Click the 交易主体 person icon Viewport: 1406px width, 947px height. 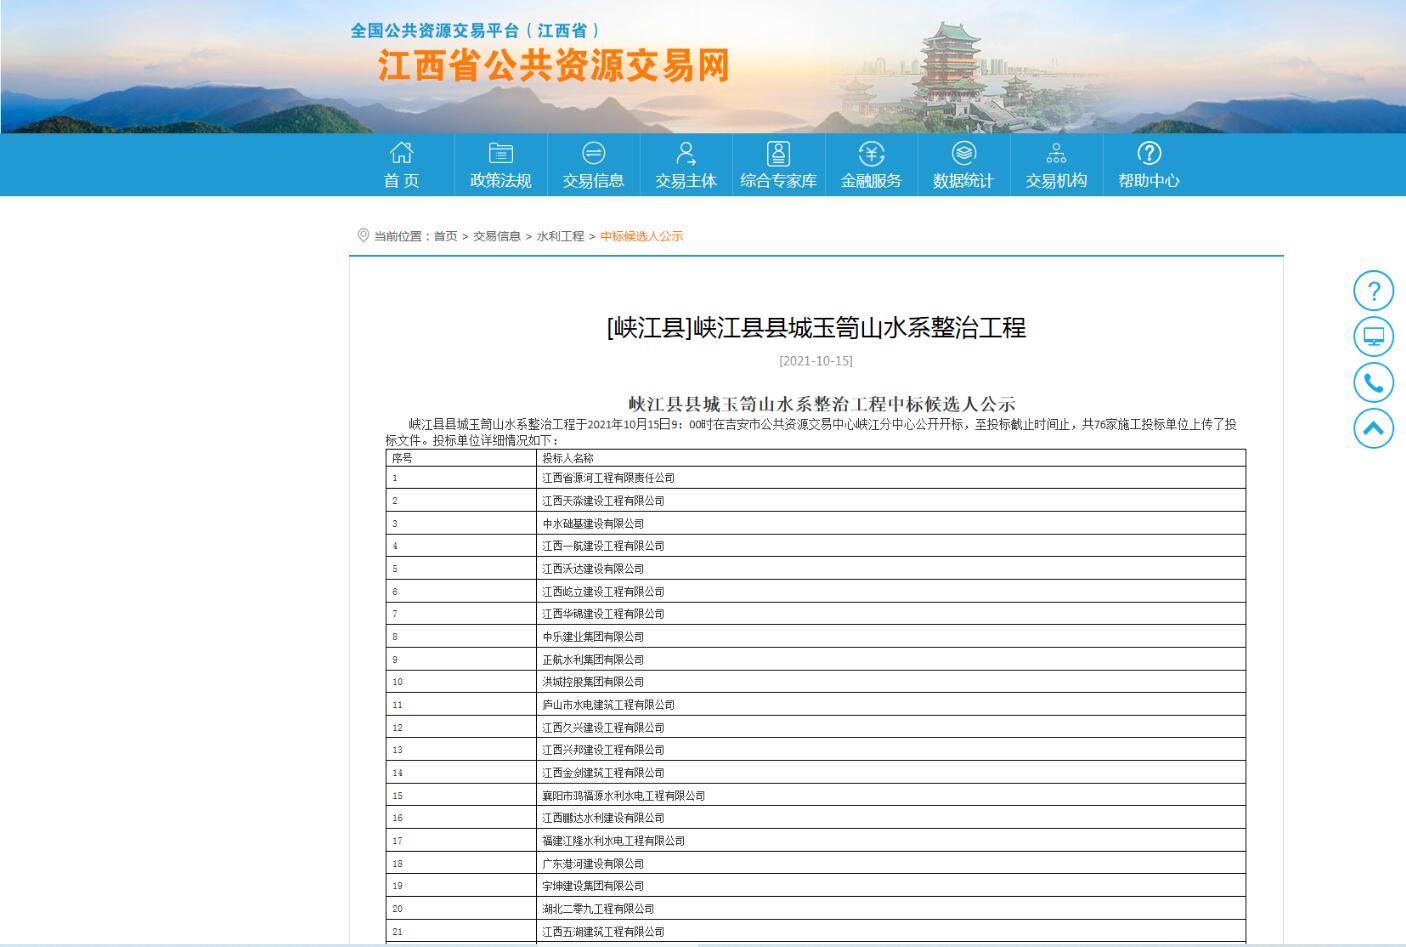point(686,153)
